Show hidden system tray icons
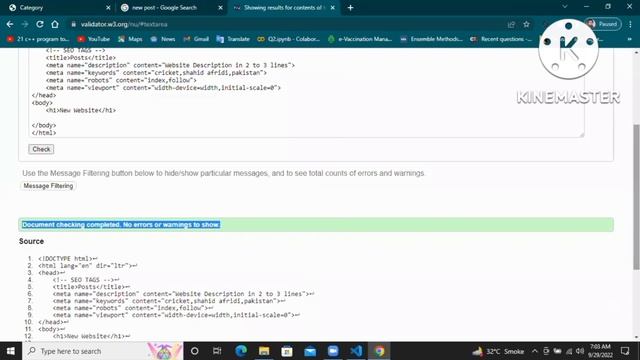Image resolution: width=640 pixels, height=360 pixels. [x=535, y=351]
